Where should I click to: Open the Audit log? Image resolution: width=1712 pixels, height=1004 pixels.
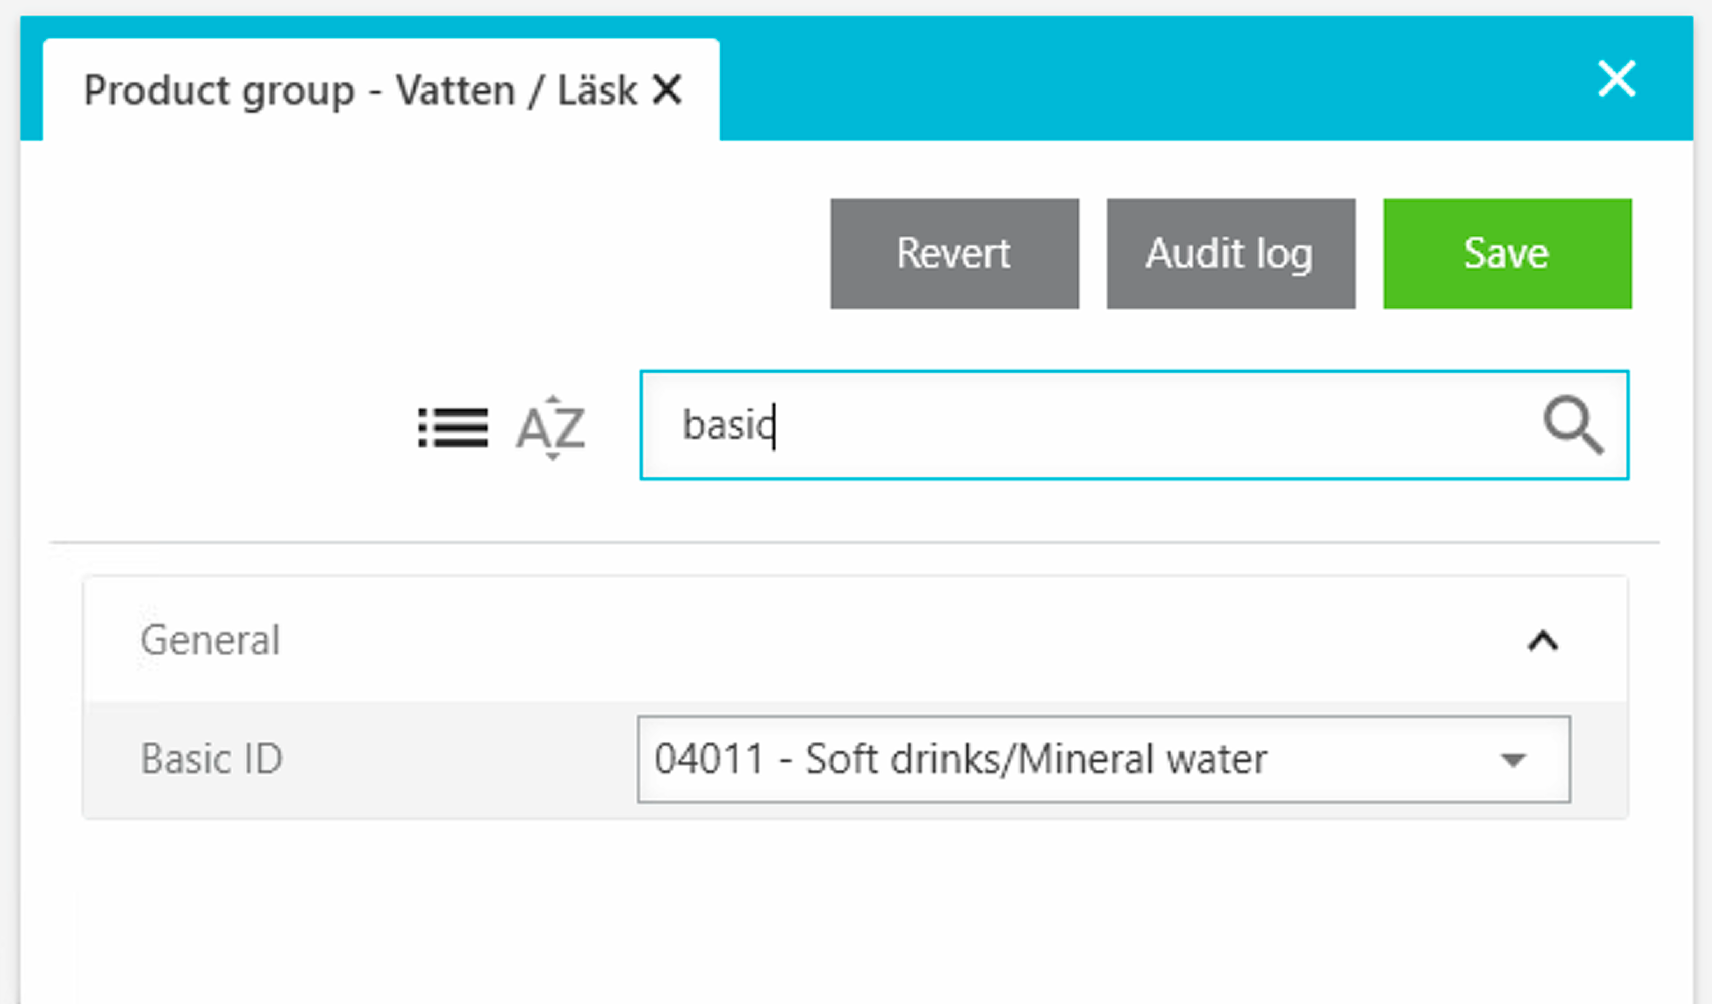1230,254
